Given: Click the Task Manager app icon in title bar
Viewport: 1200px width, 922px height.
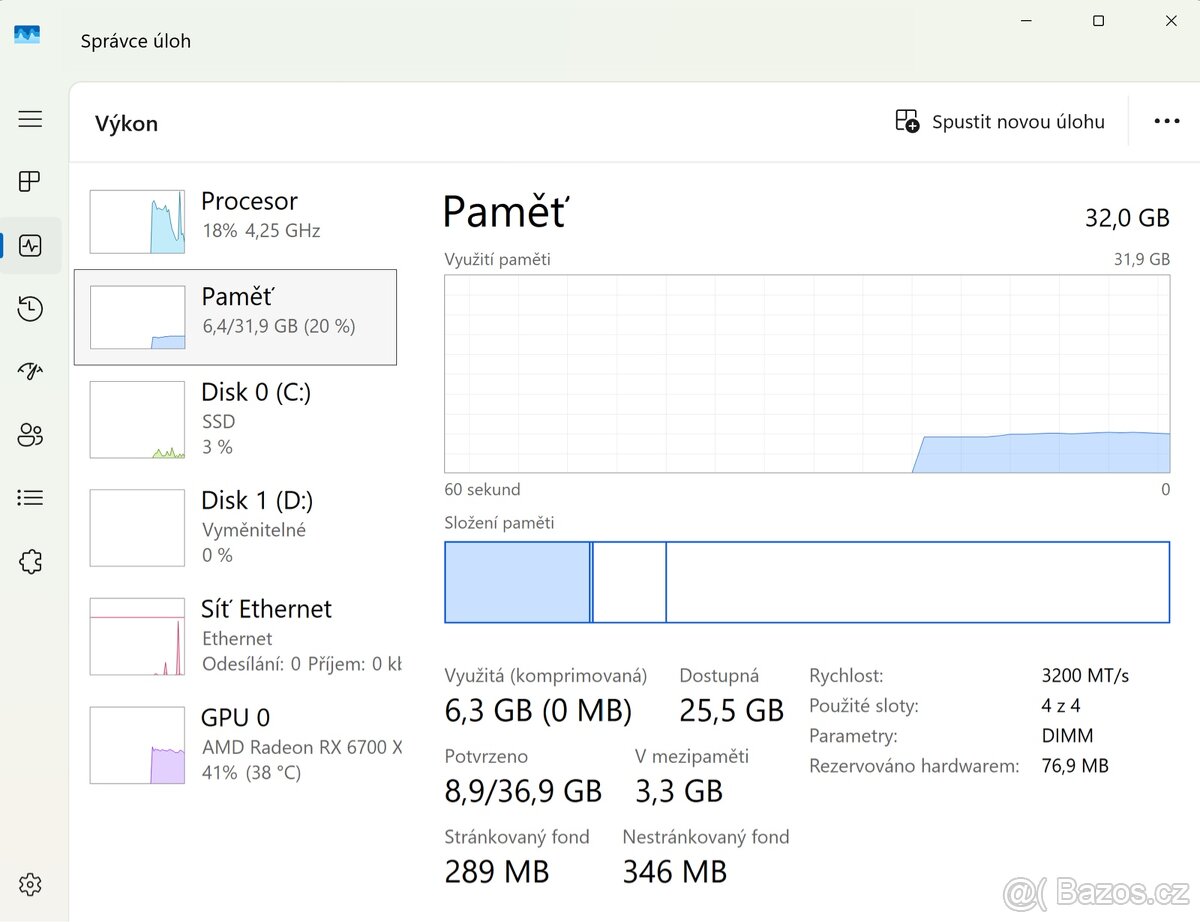Looking at the screenshot, I should (x=27, y=35).
